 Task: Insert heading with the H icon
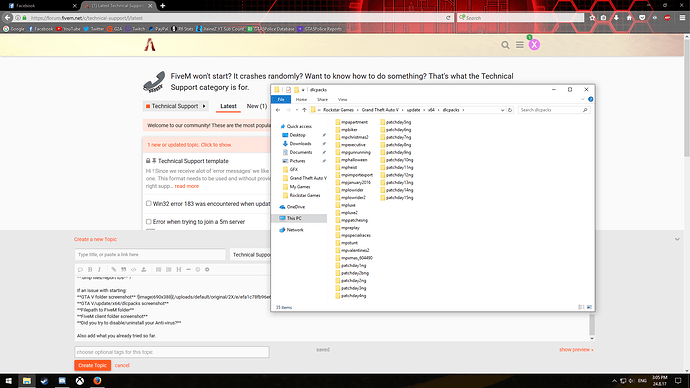coord(179,269)
